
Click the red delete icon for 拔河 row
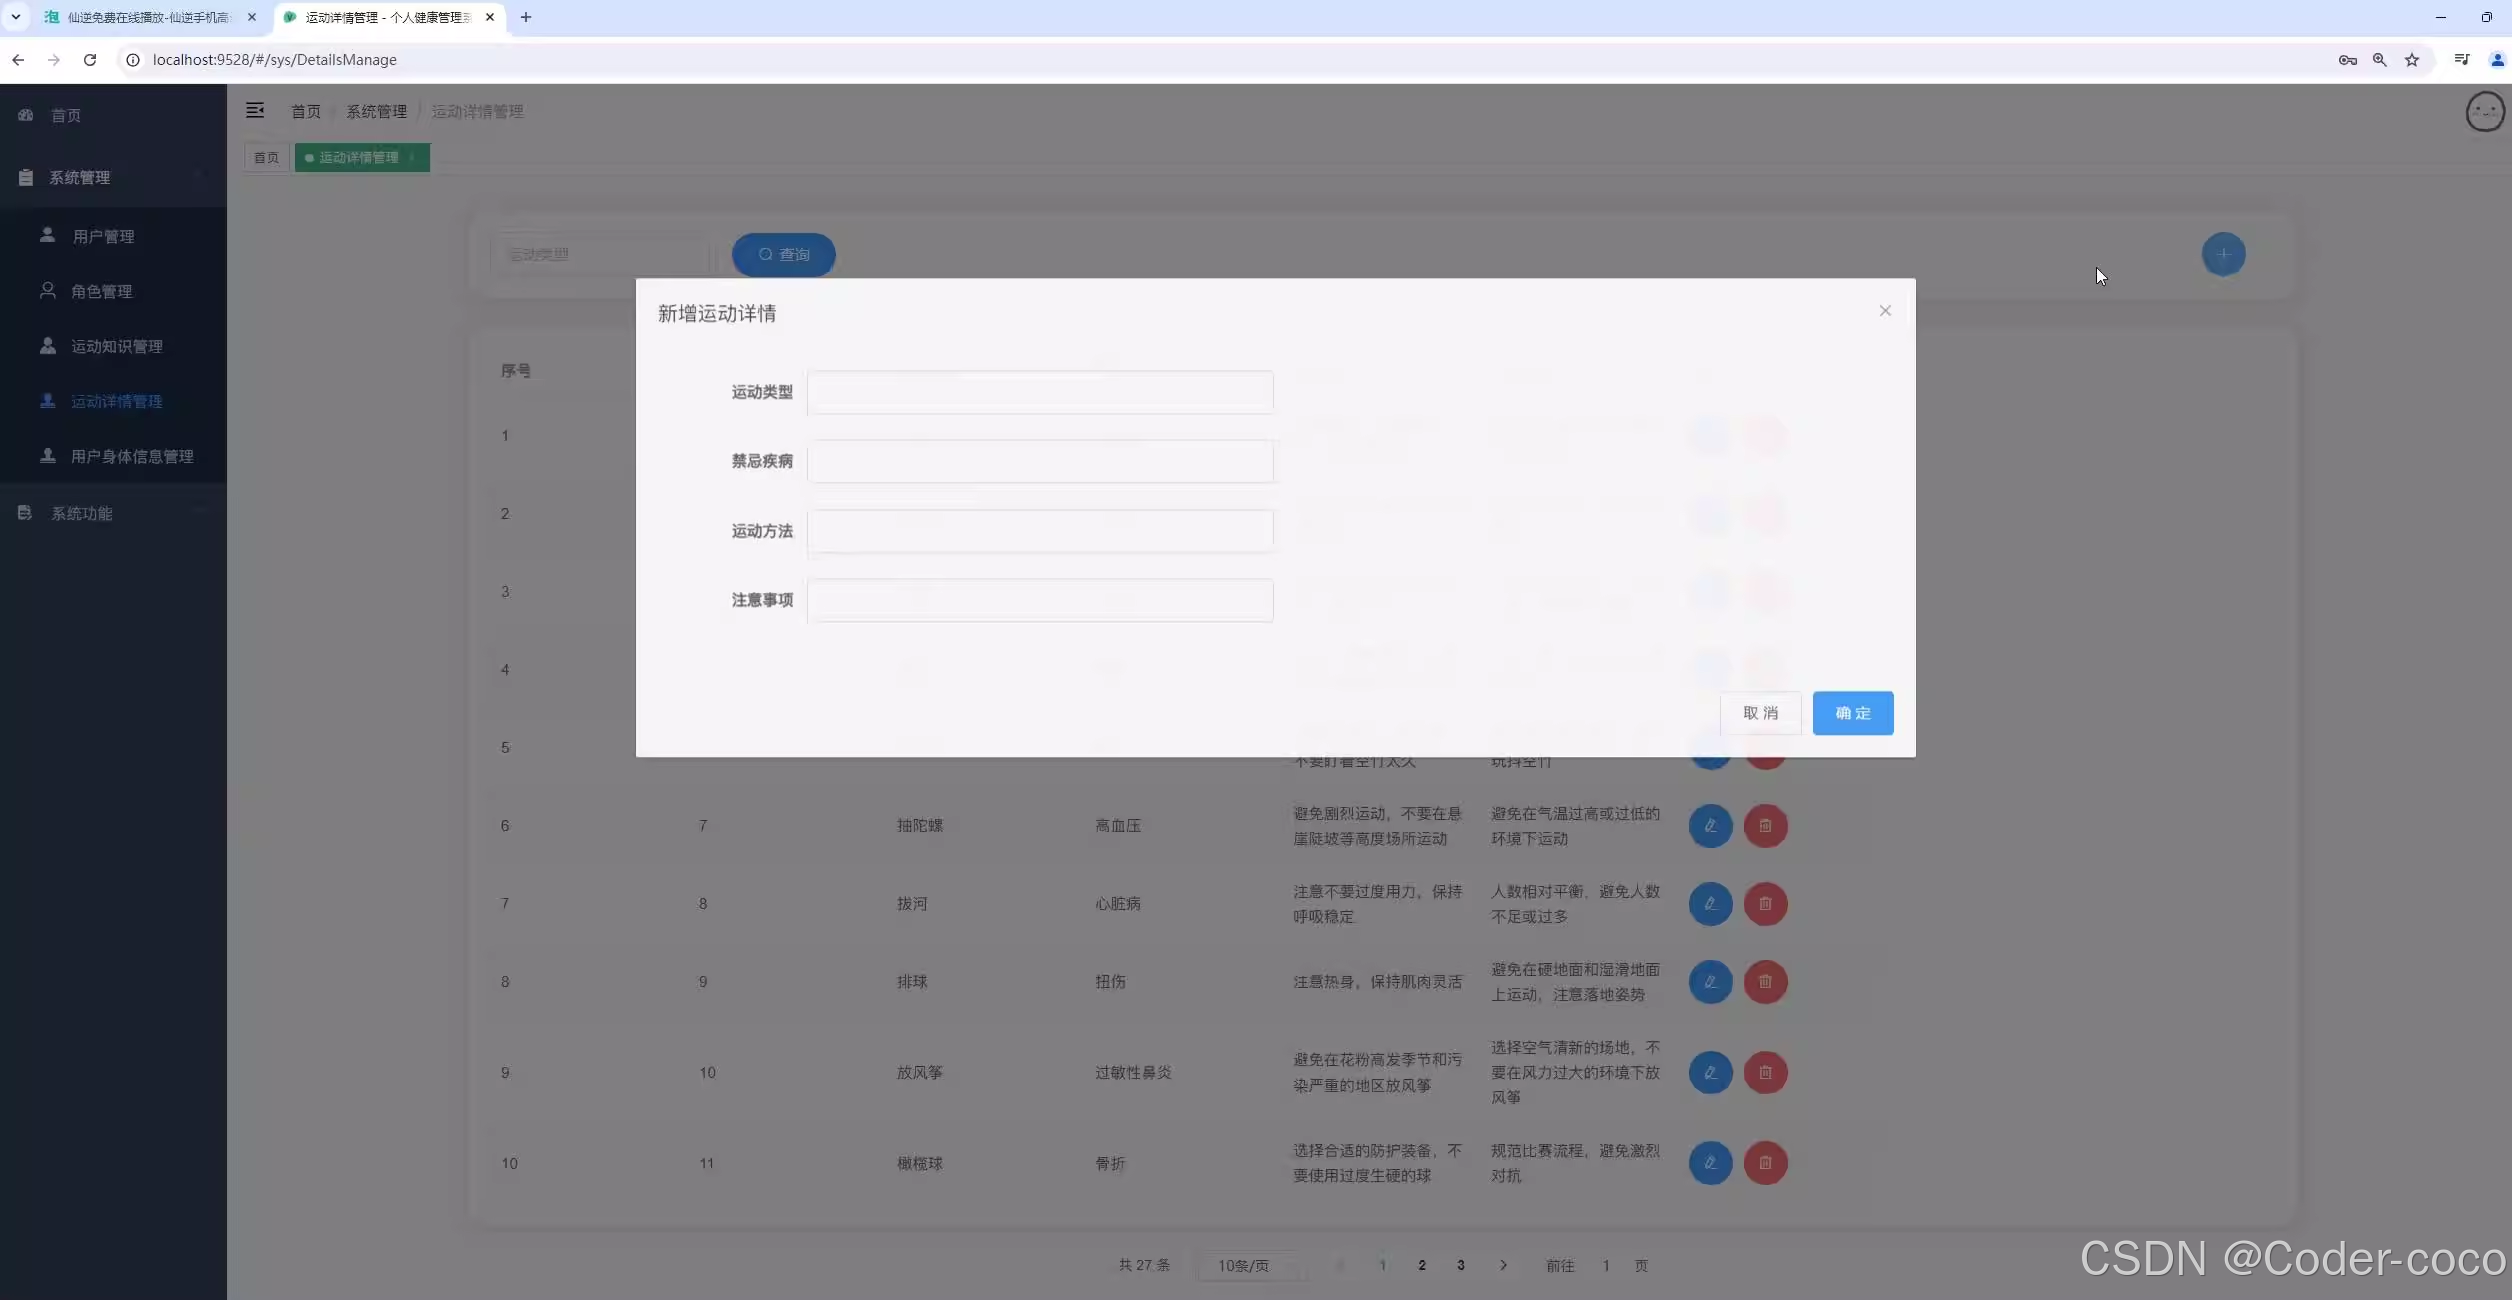pos(1765,904)
